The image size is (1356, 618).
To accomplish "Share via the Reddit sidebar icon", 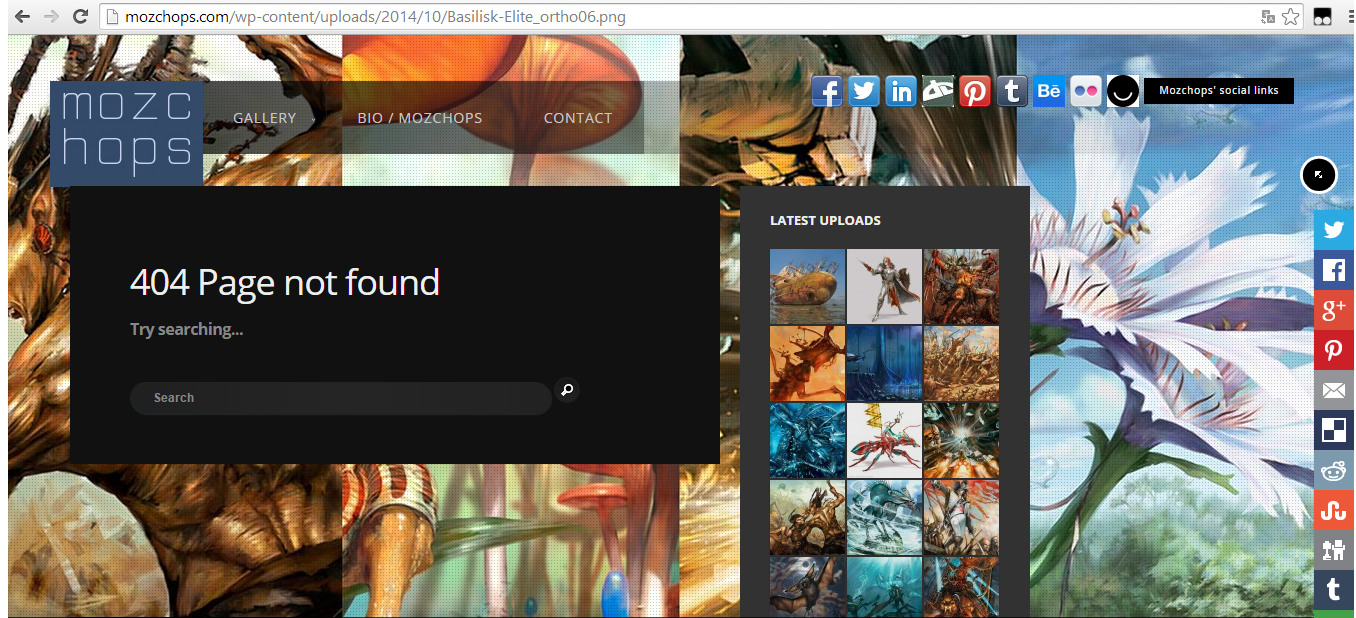I will 1333,469.
